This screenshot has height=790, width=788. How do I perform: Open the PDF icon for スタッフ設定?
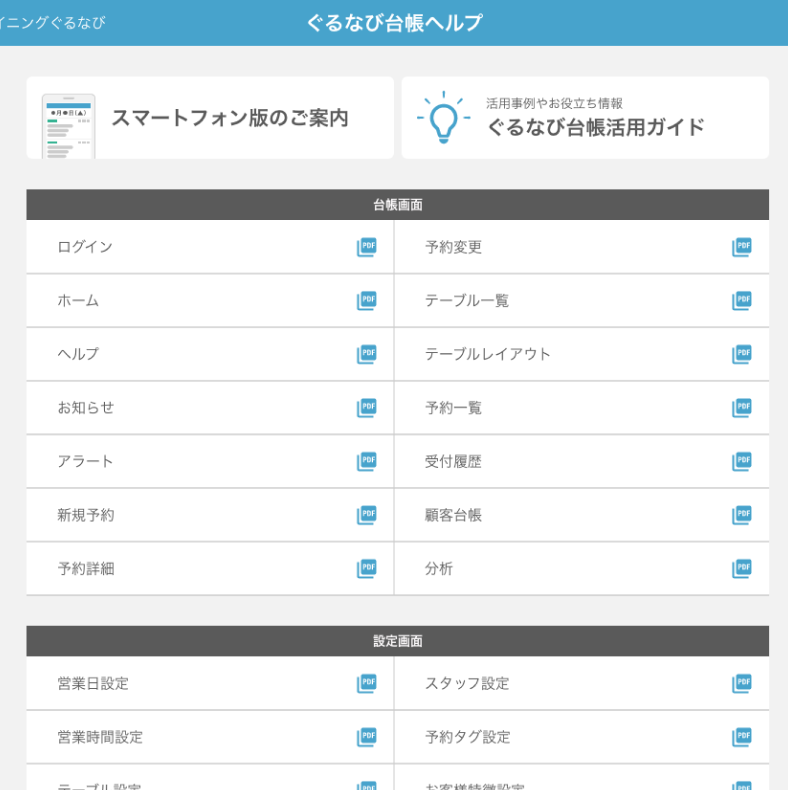pos(741,684)
